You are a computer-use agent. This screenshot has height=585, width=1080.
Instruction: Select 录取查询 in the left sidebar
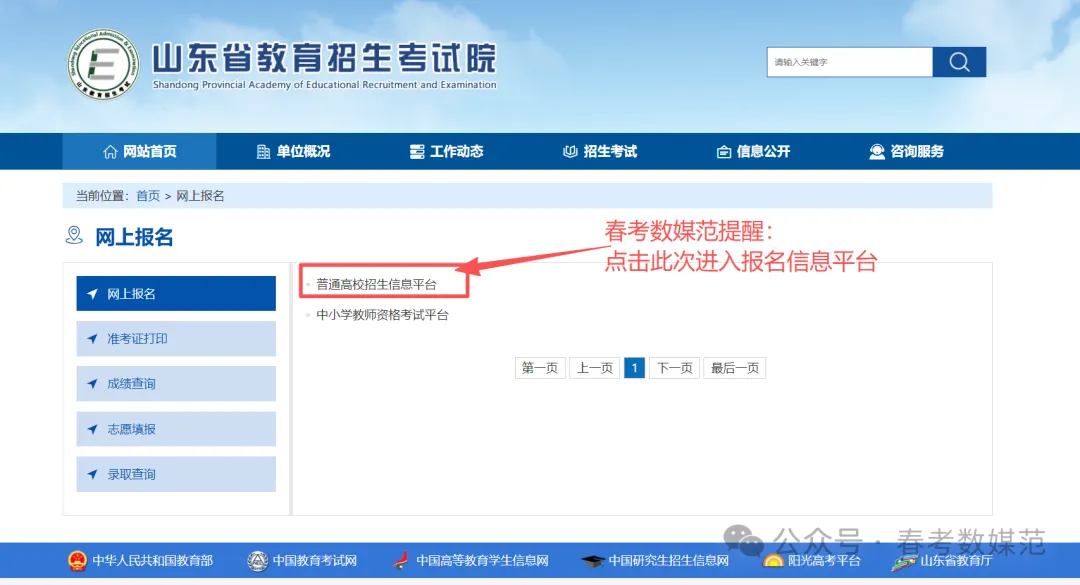176,474
